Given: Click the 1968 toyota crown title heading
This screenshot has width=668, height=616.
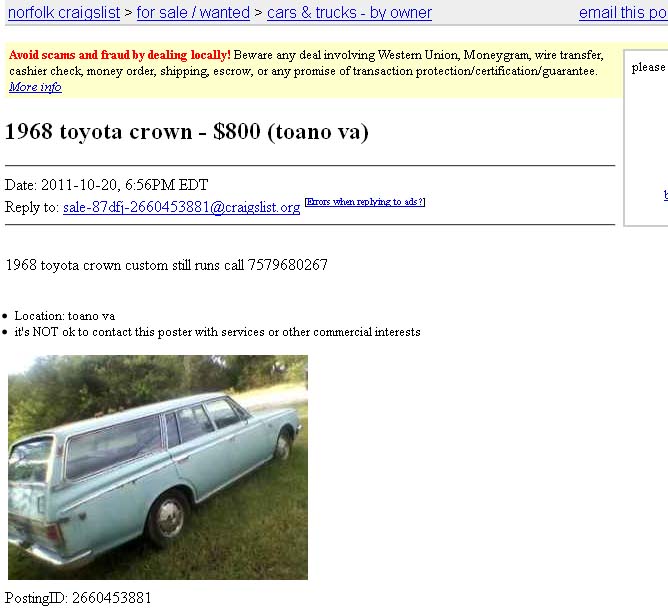Looking at the screenshot, I should (187, 131).
